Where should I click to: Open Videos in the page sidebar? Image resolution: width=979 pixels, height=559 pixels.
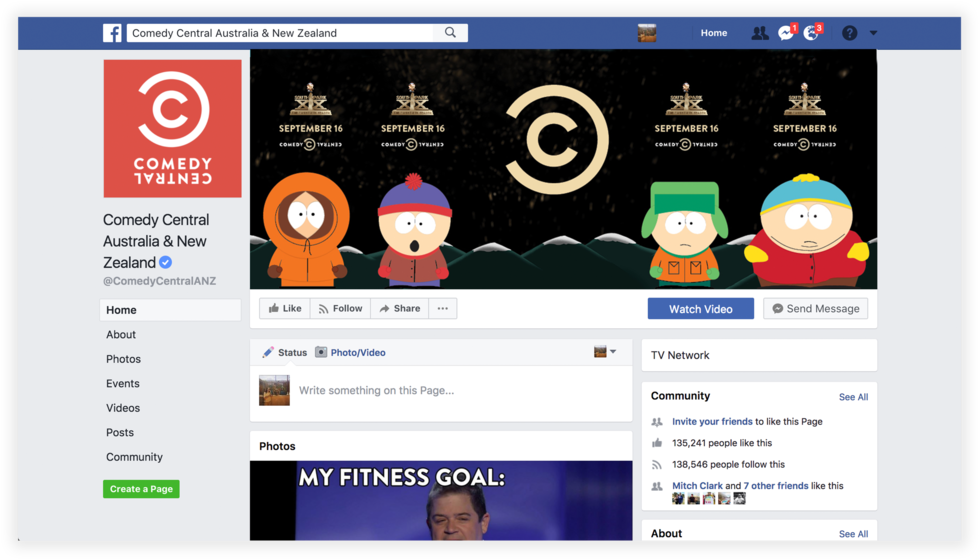tap(122, 408)
